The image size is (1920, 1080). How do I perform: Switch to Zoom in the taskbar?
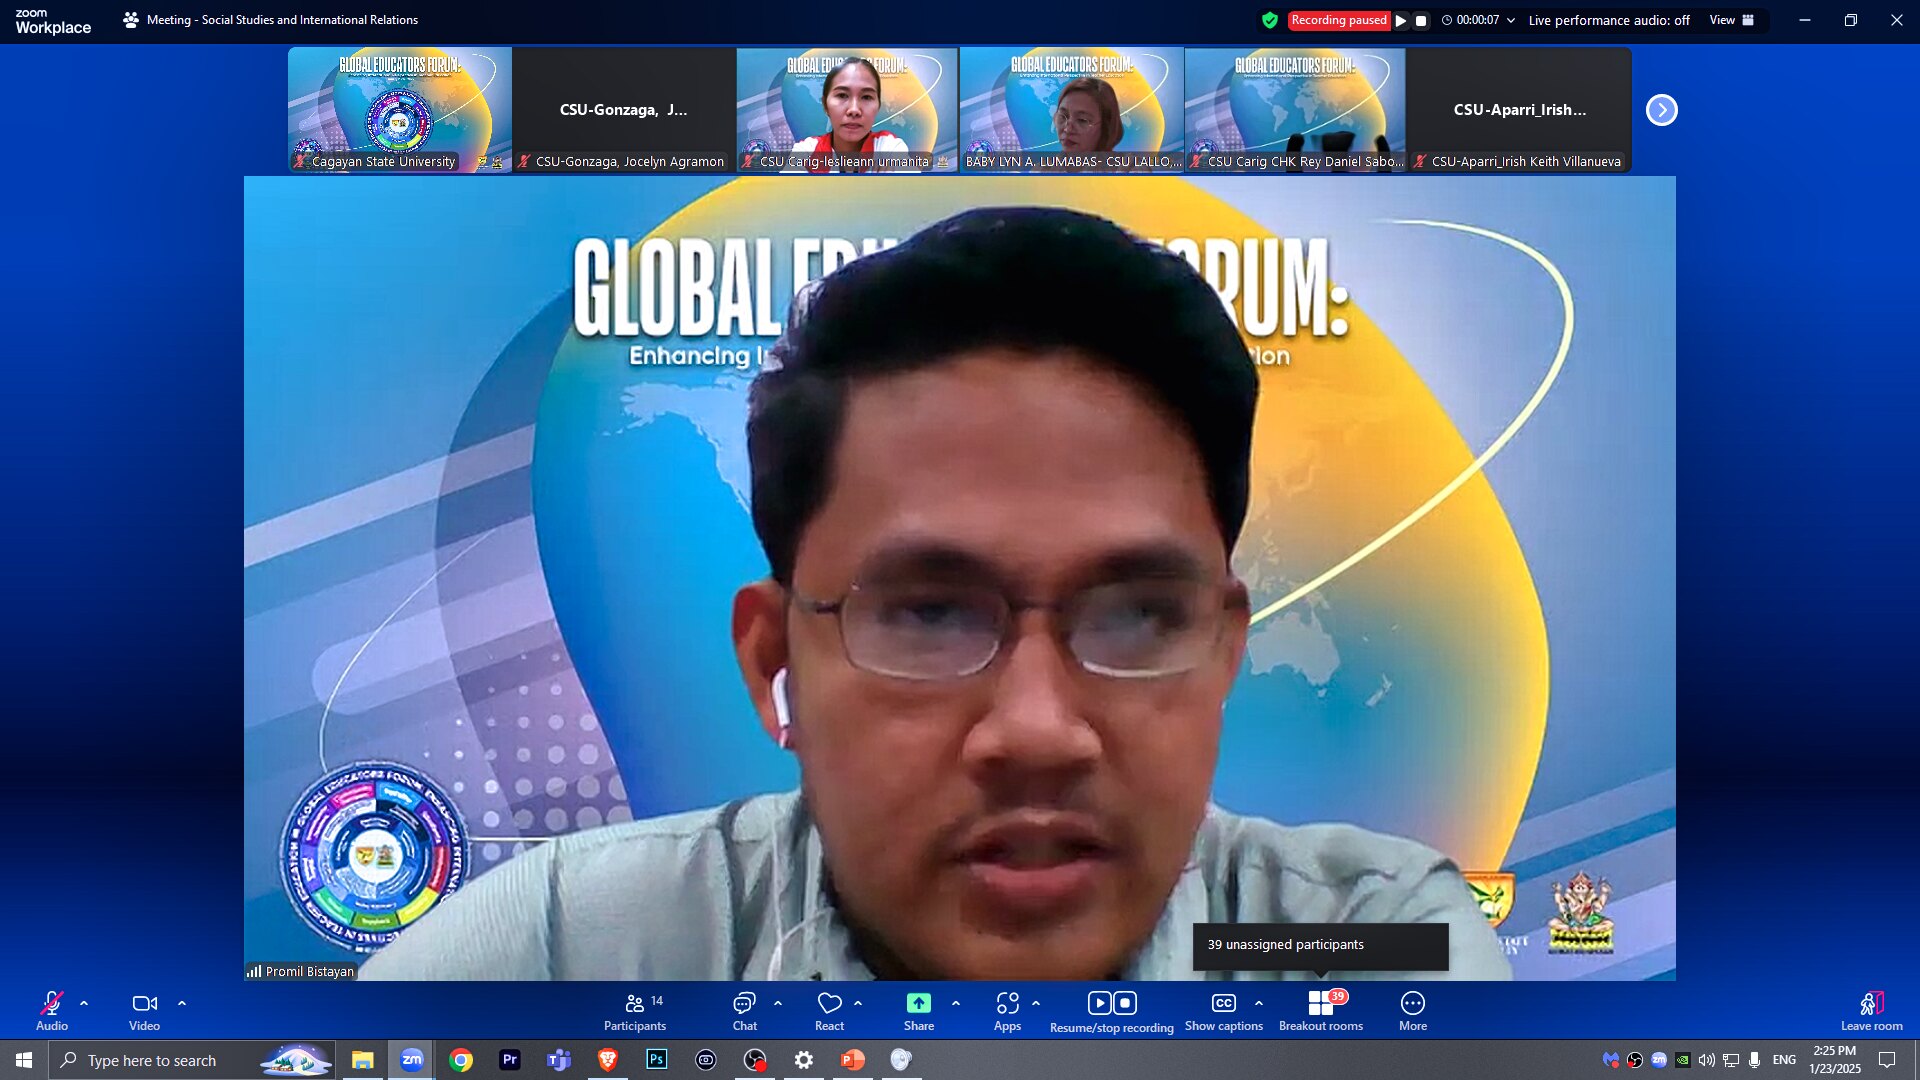[x=411, y=1060]
